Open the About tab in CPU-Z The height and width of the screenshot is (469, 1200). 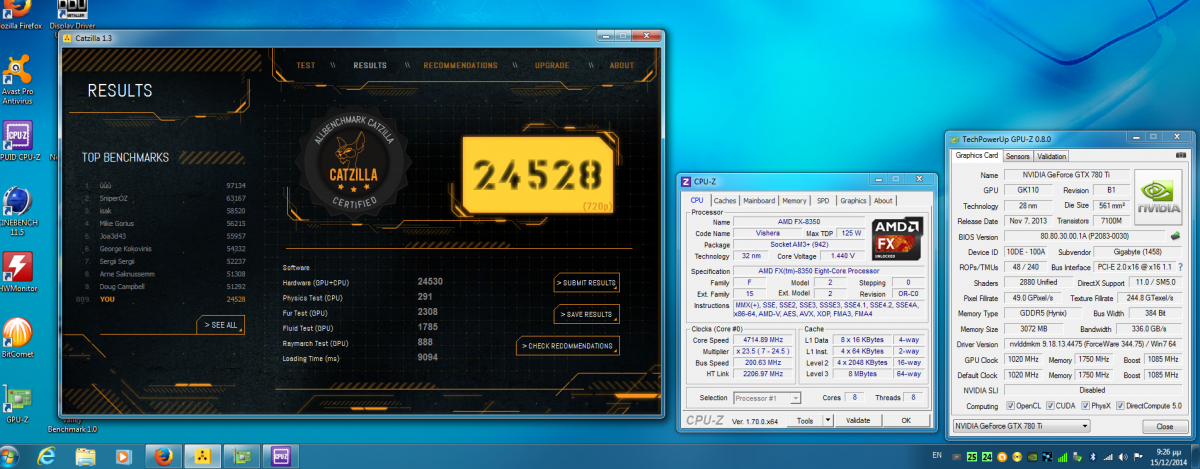coord(884,201)
